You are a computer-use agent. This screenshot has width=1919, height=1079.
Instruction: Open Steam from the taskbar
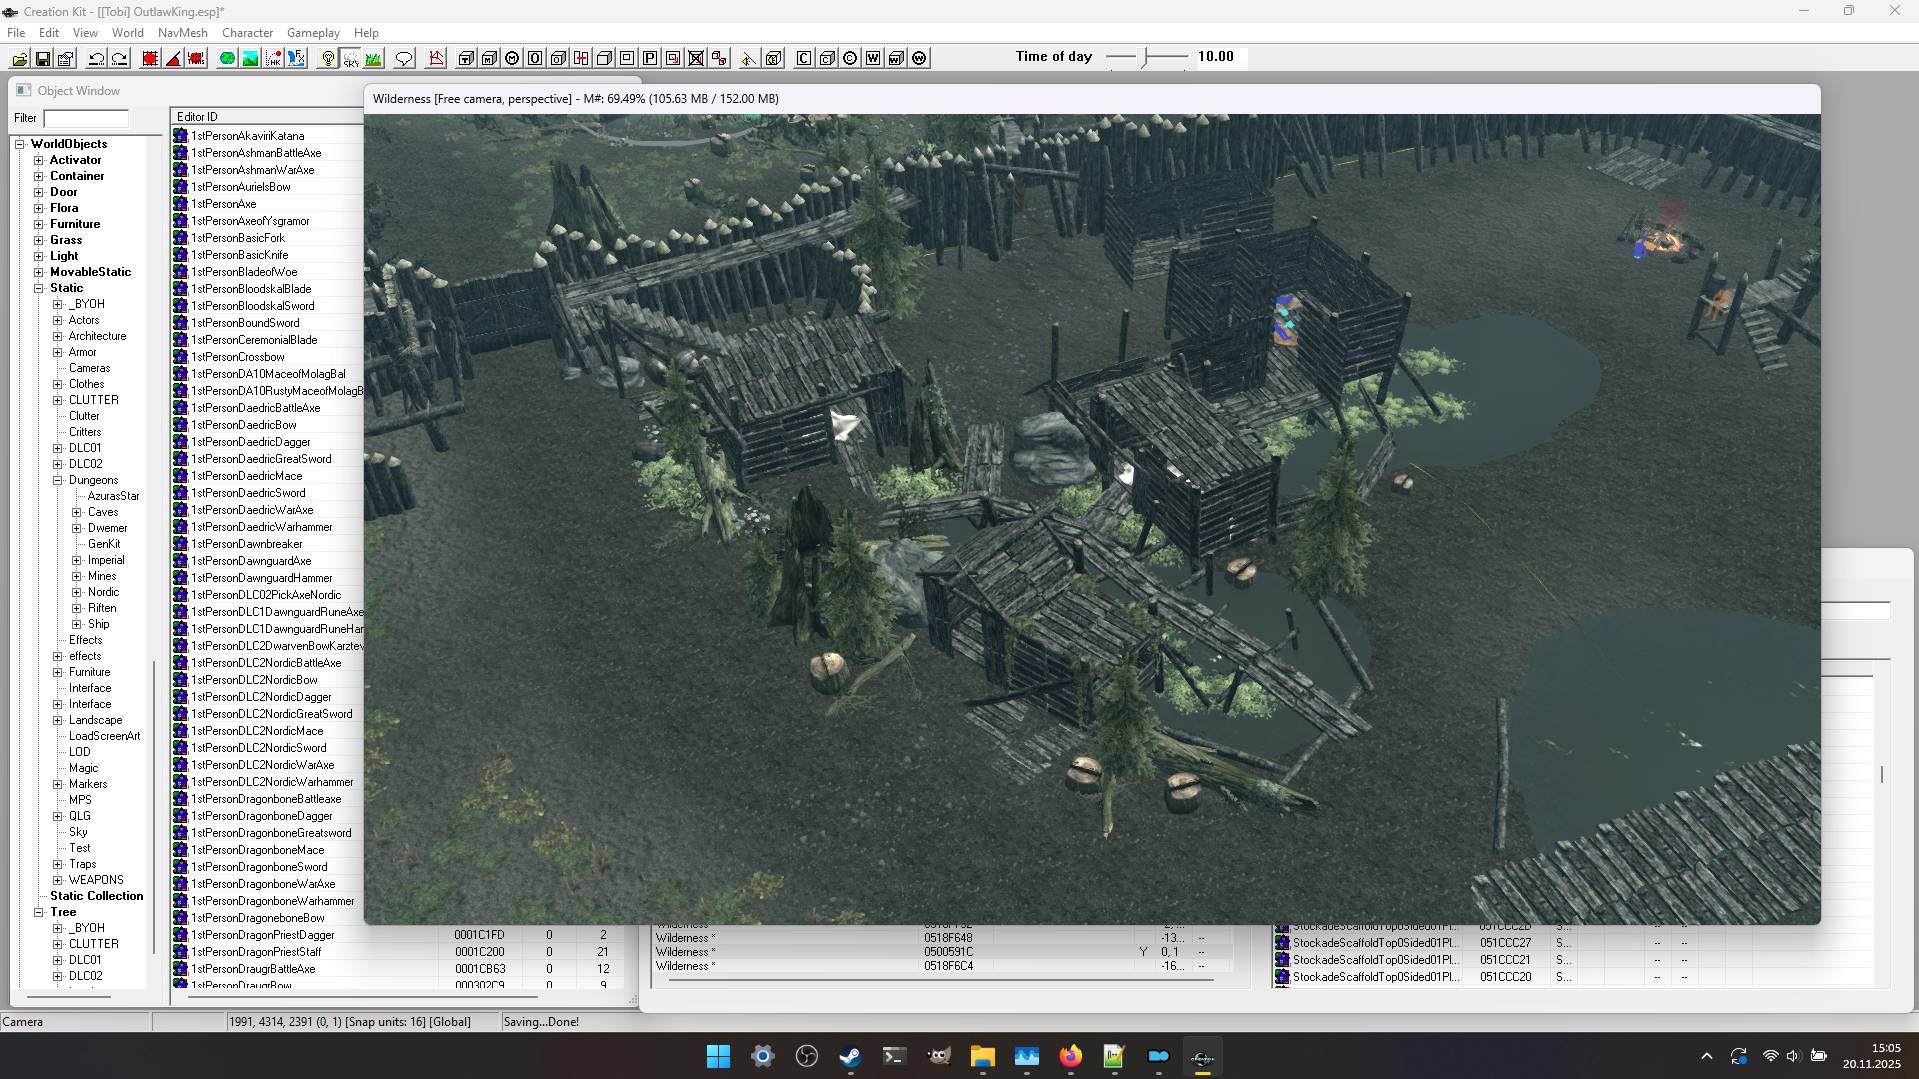[850, 1056]
